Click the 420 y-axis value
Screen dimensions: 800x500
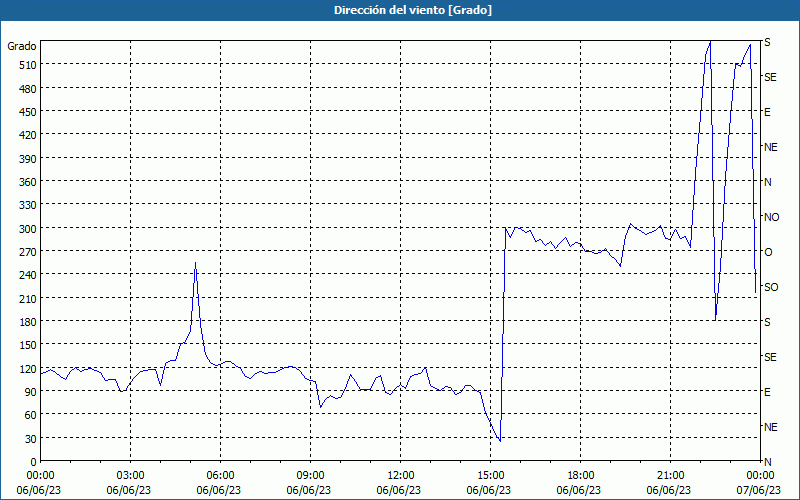point(28,135)
